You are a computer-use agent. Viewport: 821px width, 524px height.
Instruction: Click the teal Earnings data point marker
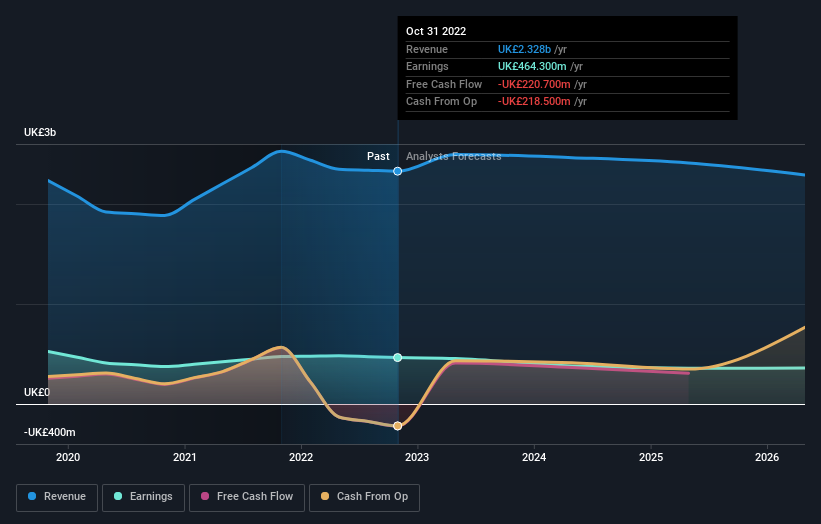397,358
